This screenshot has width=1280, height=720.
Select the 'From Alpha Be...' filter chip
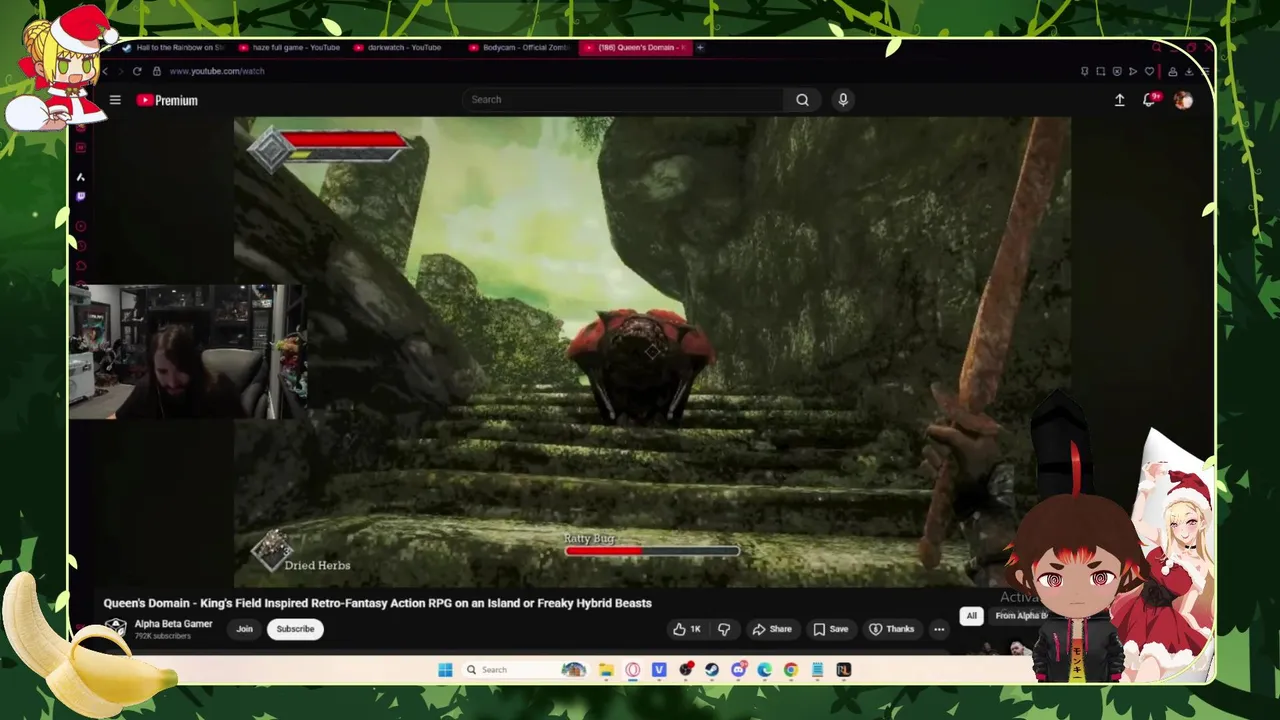click(1020, 616)
